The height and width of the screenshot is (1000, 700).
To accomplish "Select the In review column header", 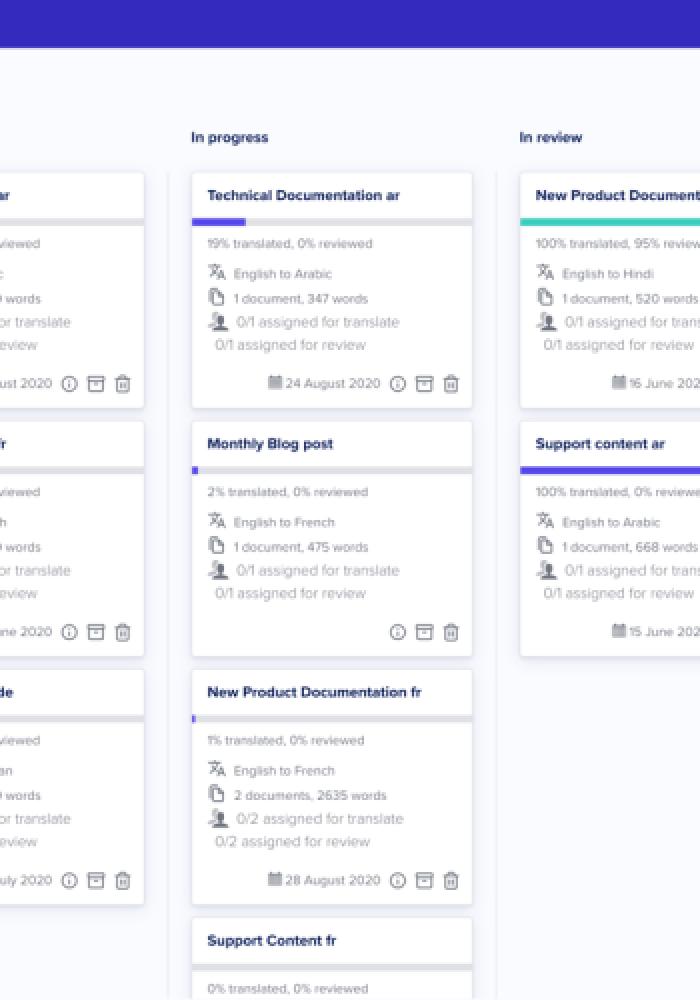I will click(x=551, y=137).
